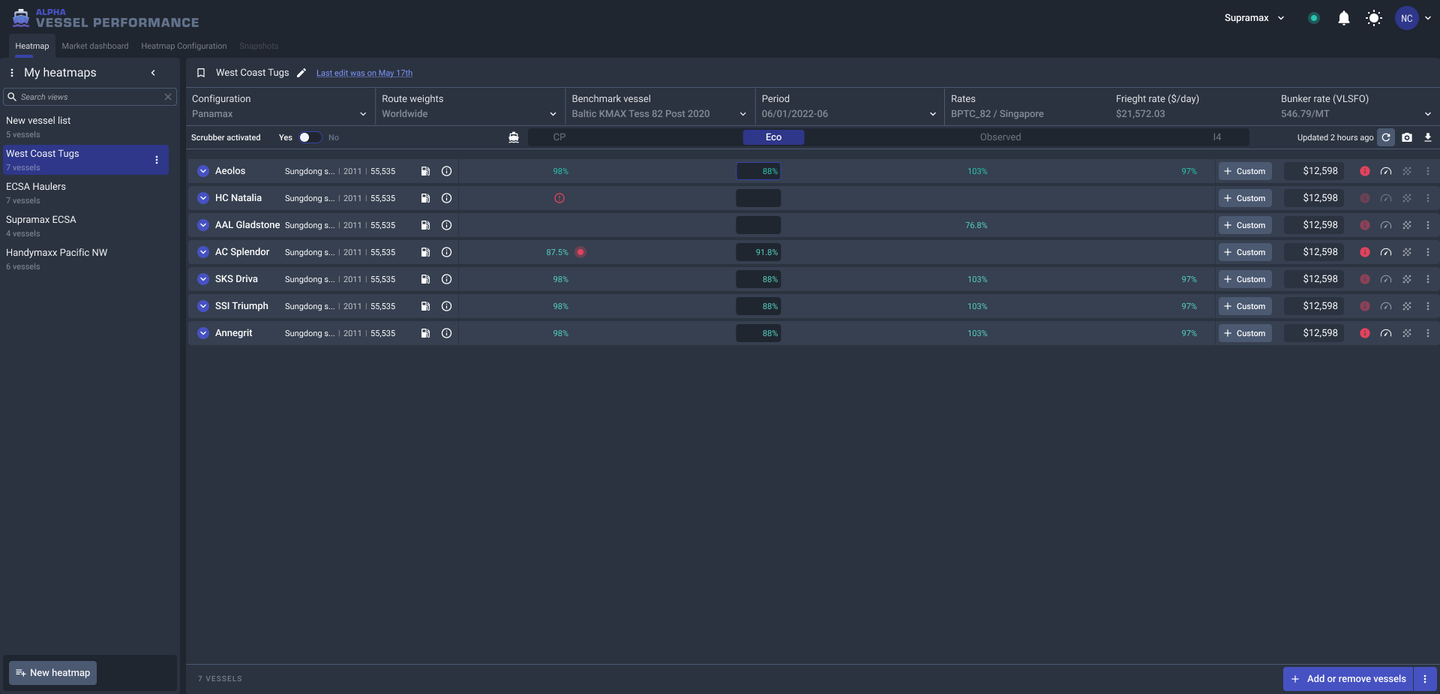Switch to the Market dashboard tab
This screenshot has height=694, width=1440.
(95, 46)
